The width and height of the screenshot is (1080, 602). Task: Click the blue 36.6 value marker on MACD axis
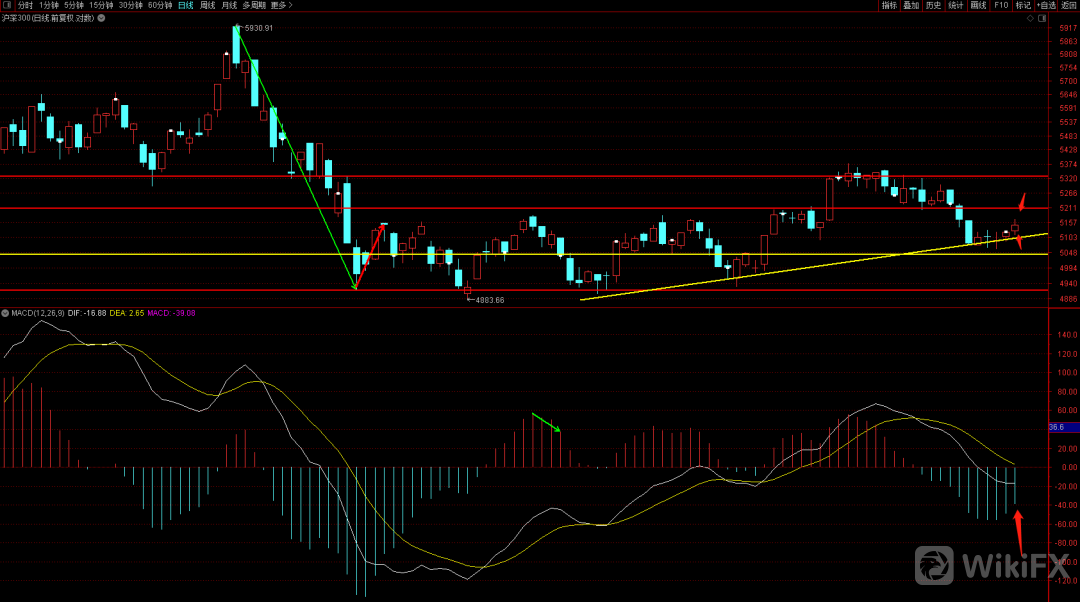[x=1056, y=427]
